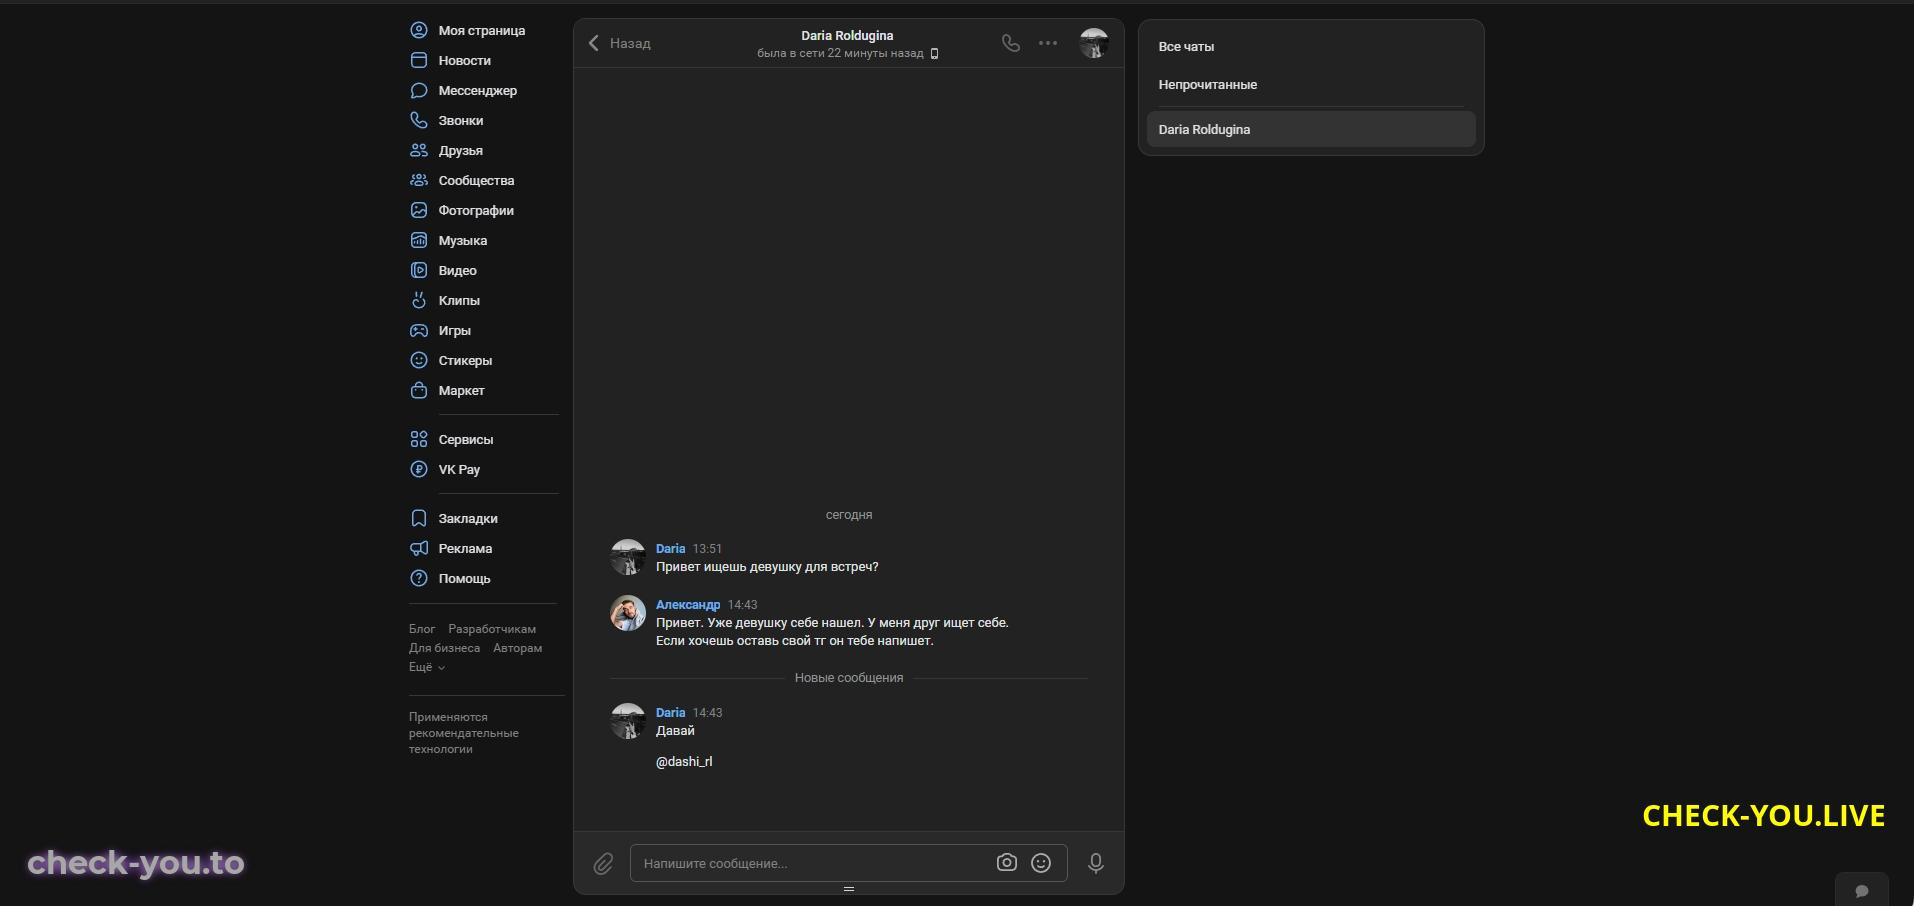1914x906 pixels.
Task: Click the Daria Roldugina name in chat header
Action: (847, 36)
